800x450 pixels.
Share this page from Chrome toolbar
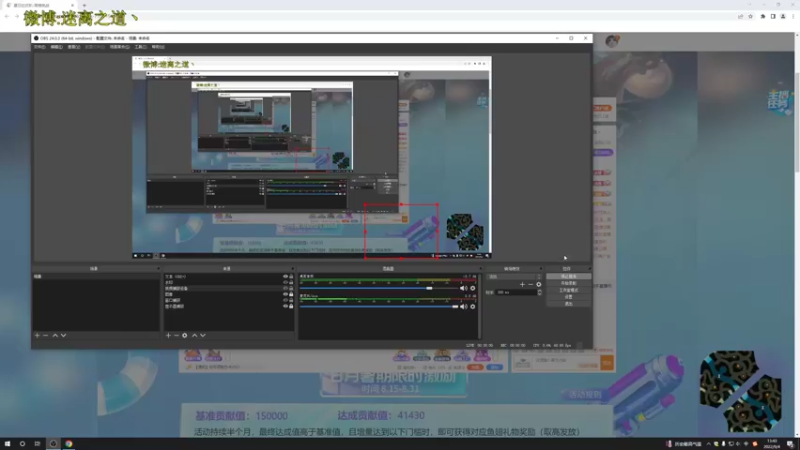[740, 16]
